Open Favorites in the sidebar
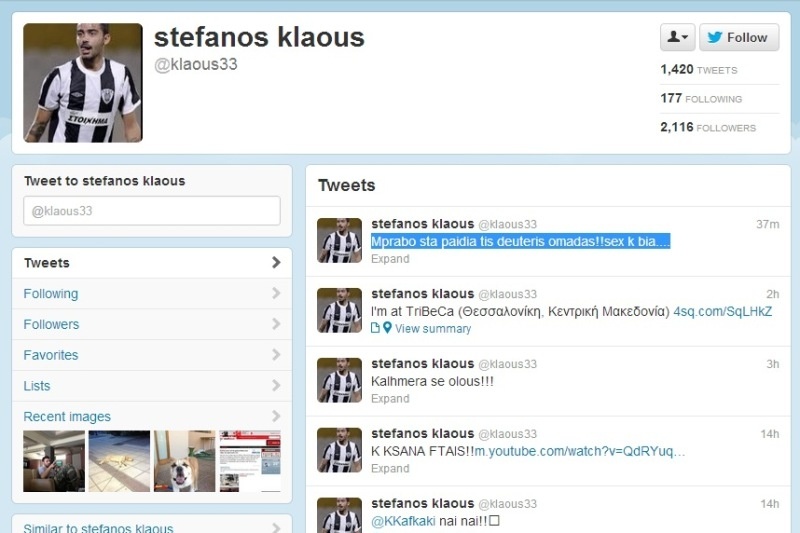Screen dimensions: 800x533 152,355
